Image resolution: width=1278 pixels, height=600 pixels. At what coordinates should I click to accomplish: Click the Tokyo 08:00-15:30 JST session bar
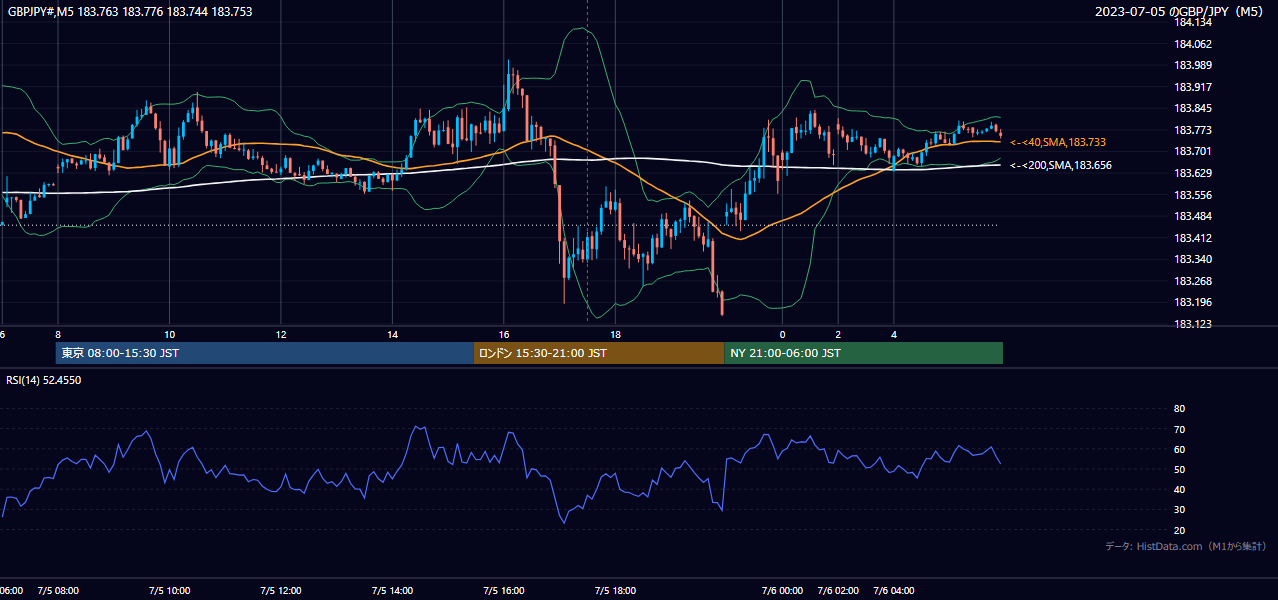(x=264, y=353)
